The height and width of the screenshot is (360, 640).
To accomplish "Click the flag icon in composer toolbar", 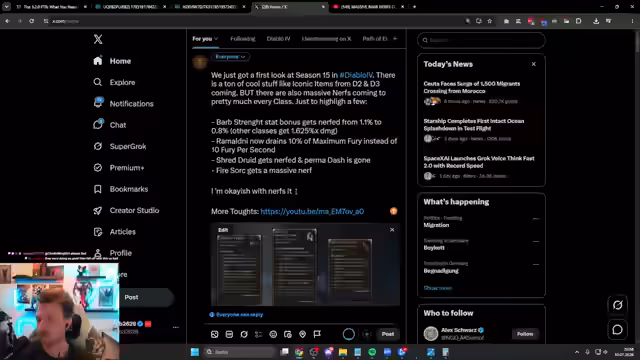I will [317, 334].
